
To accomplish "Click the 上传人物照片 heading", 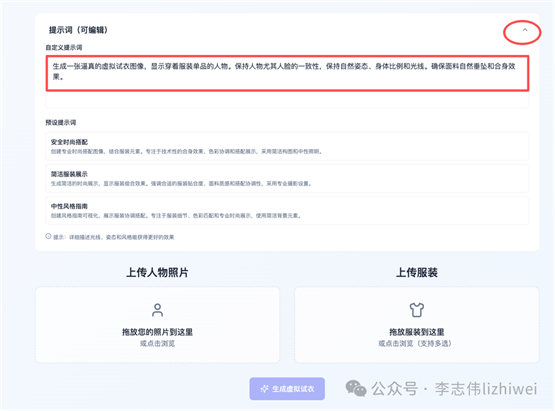I will click(158, 272).
